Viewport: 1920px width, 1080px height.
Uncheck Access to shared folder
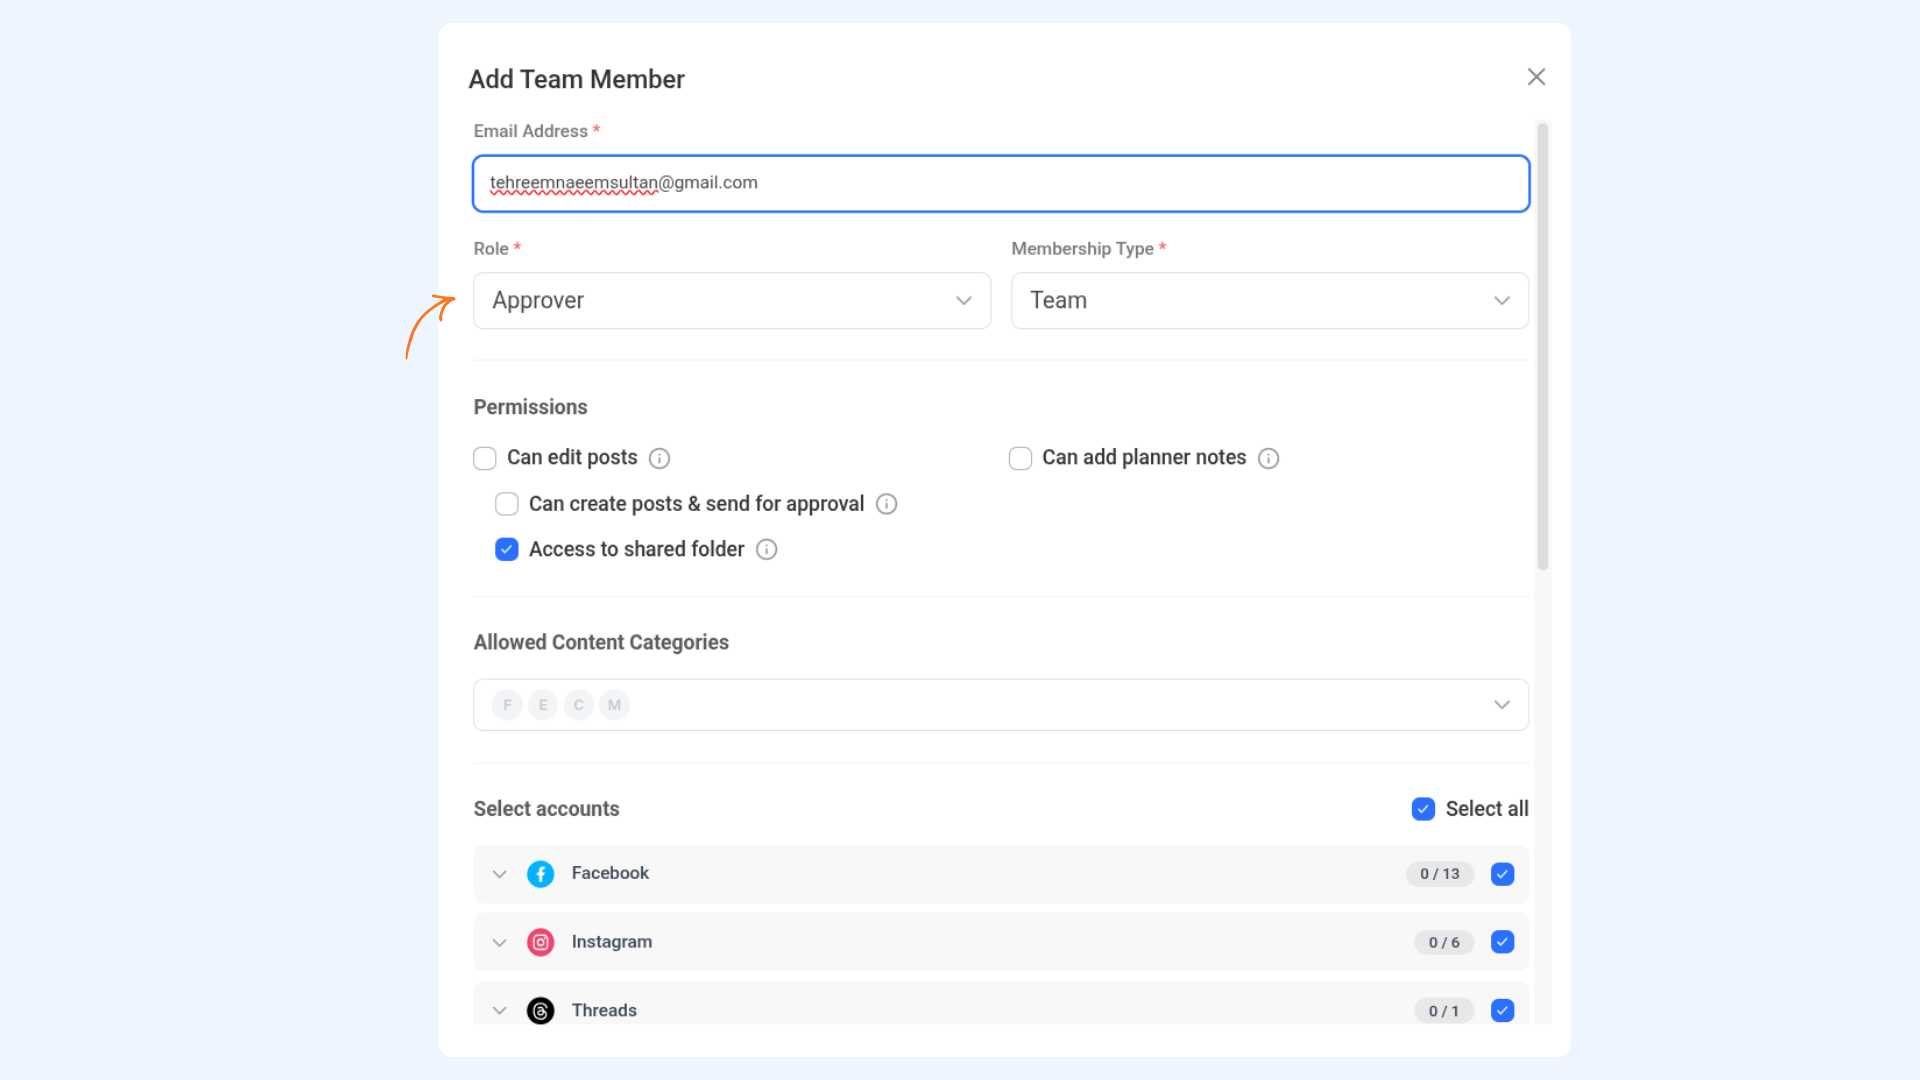click(x=507, y=549)
